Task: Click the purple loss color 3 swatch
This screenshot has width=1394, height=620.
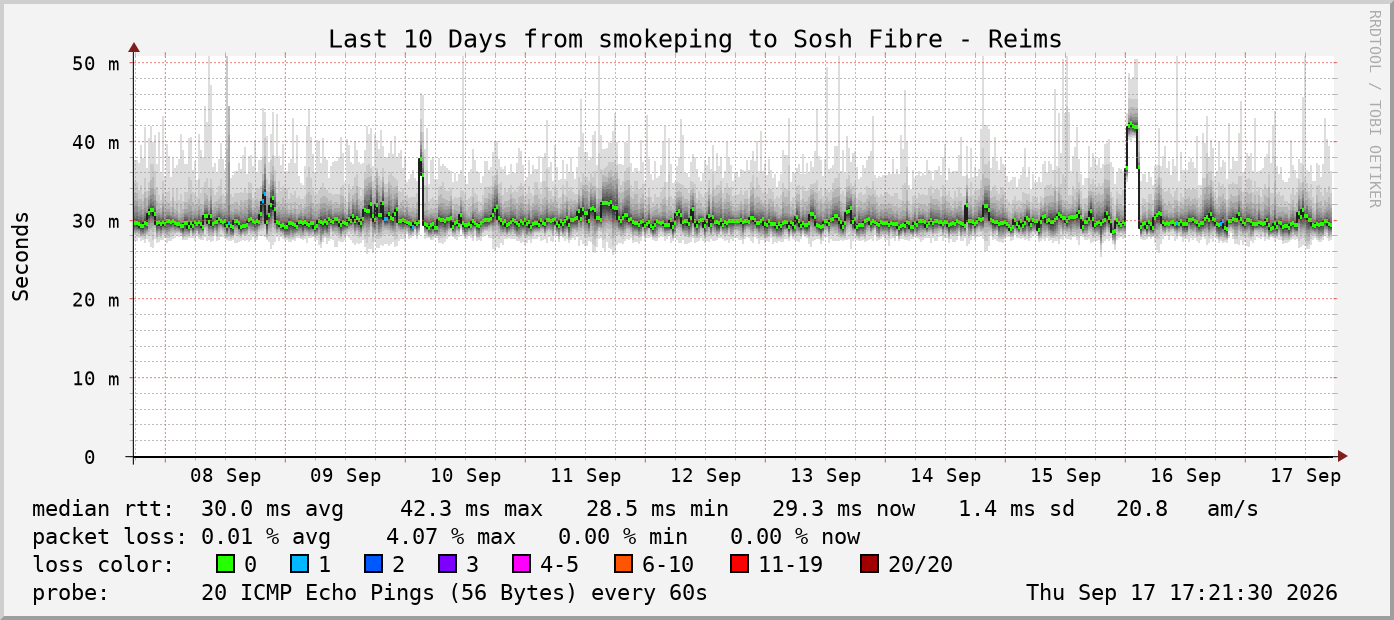Action: (447, 564)
